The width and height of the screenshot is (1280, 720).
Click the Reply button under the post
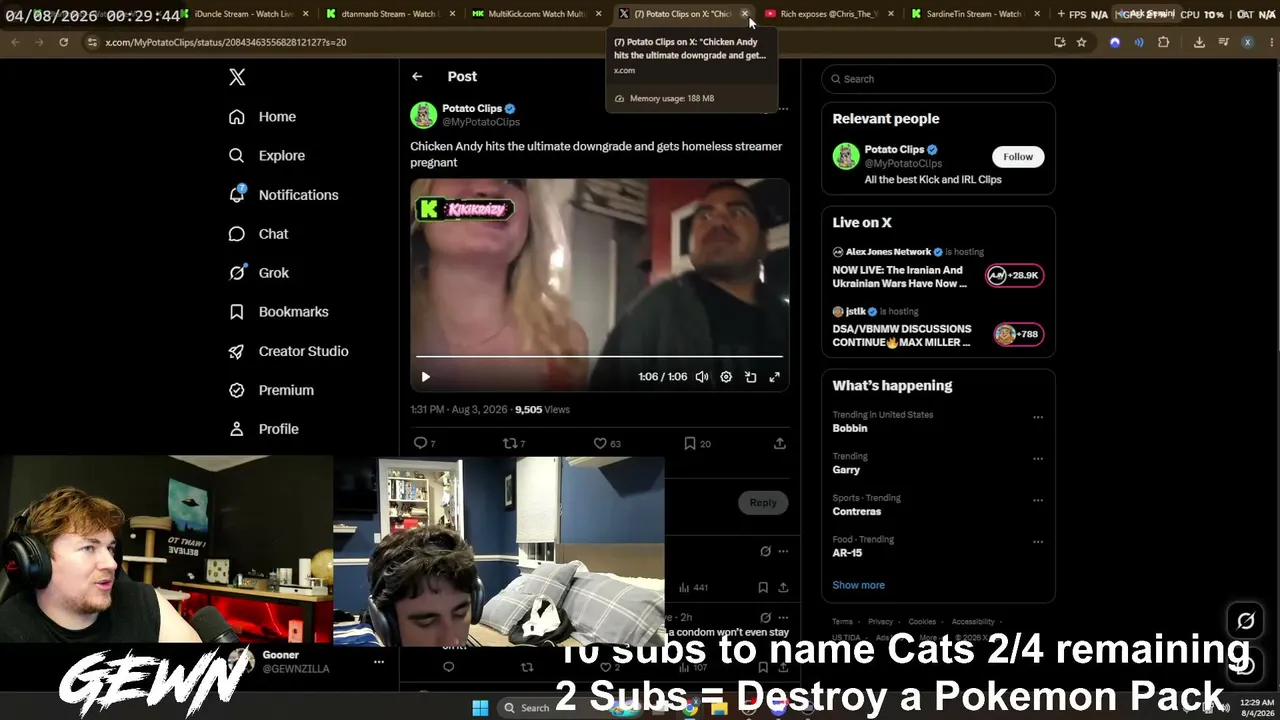tap(763, 502)
